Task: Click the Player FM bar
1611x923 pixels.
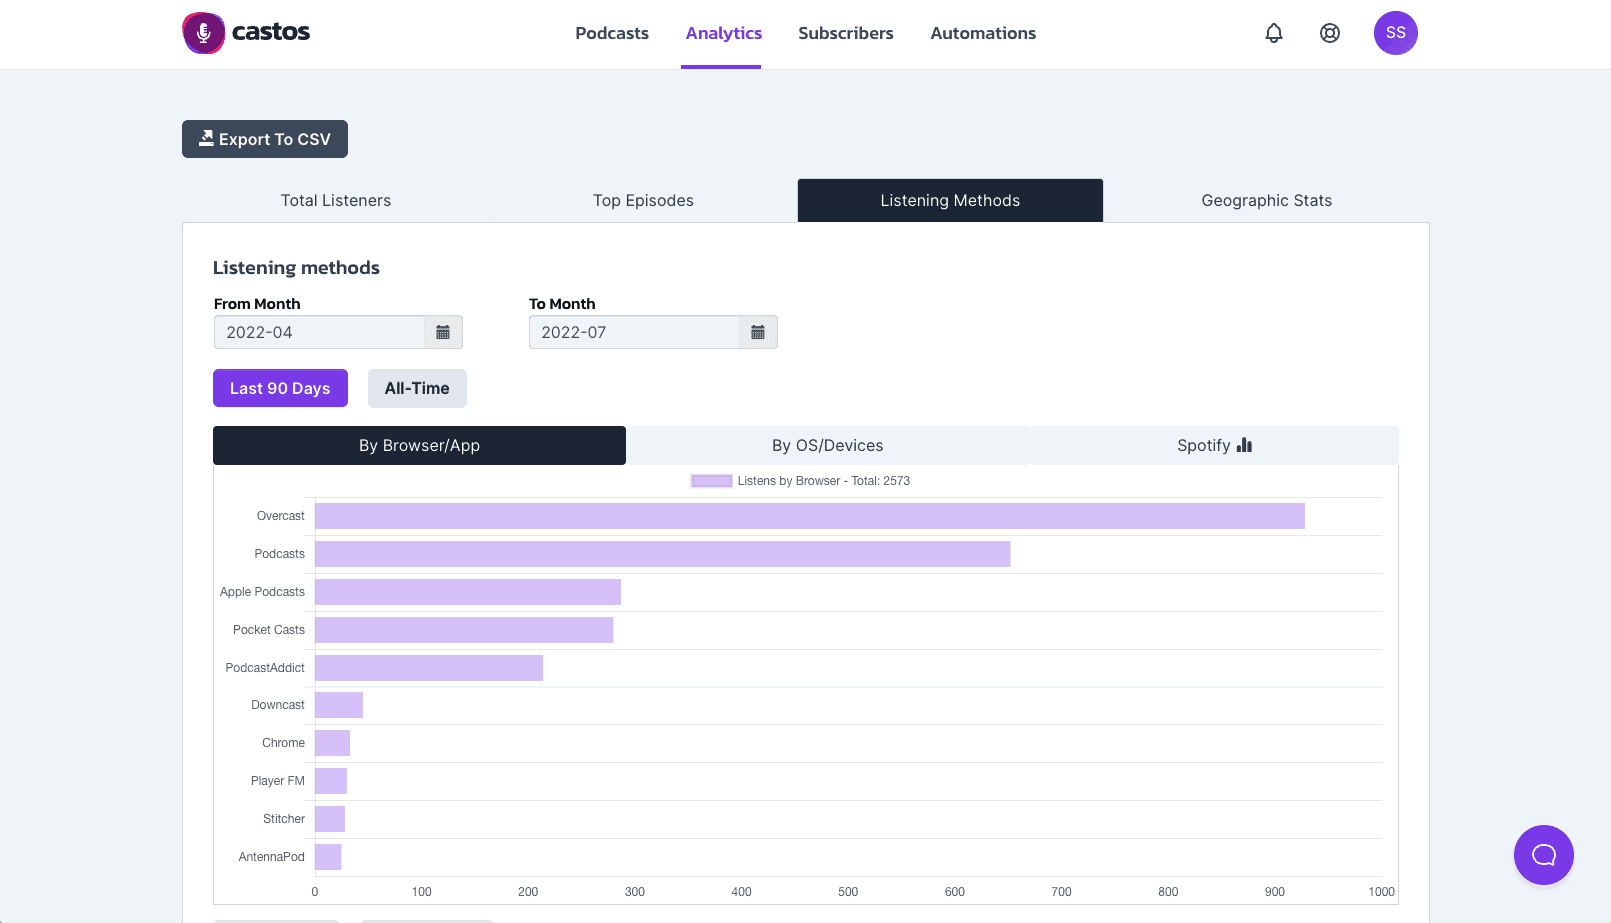Action: pyautogui.click(x=331, y=781)
